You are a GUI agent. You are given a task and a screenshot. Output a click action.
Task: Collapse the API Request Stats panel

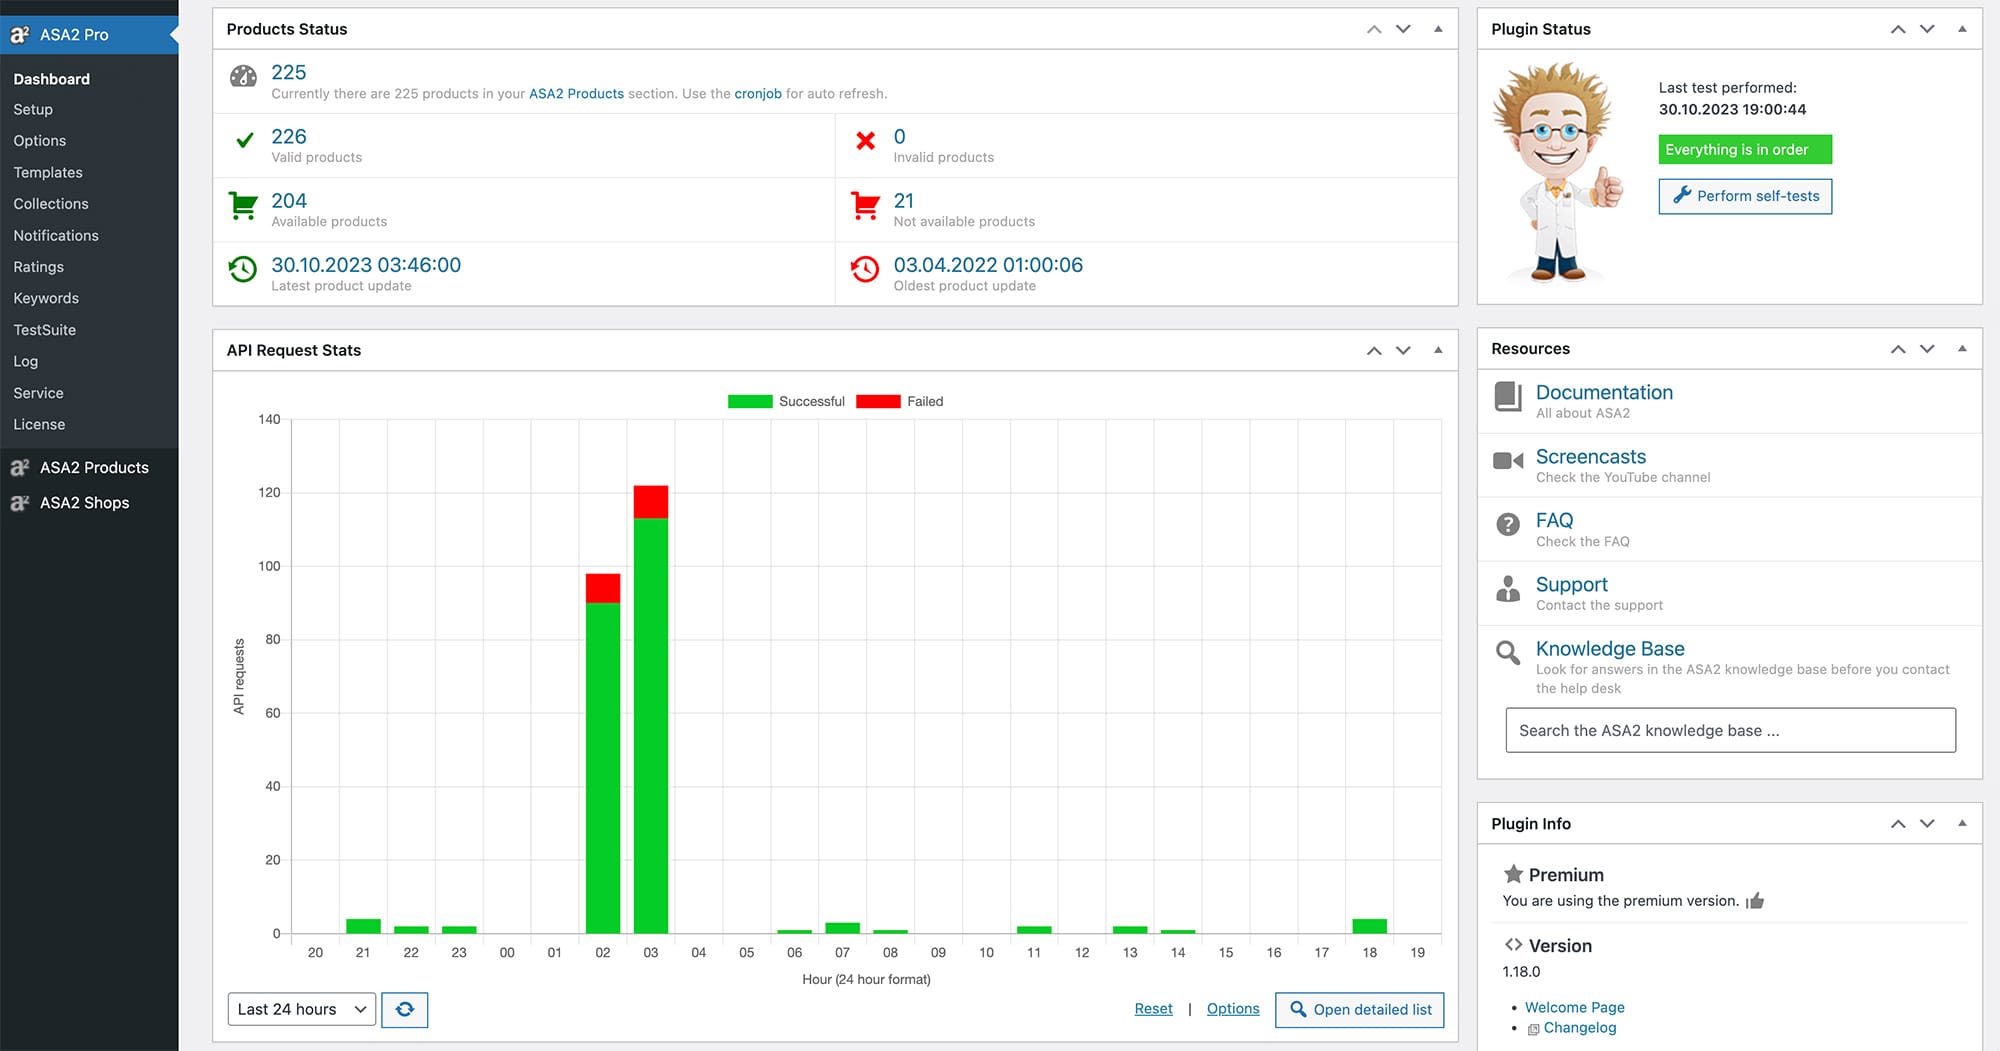[x=1438, y=350]
